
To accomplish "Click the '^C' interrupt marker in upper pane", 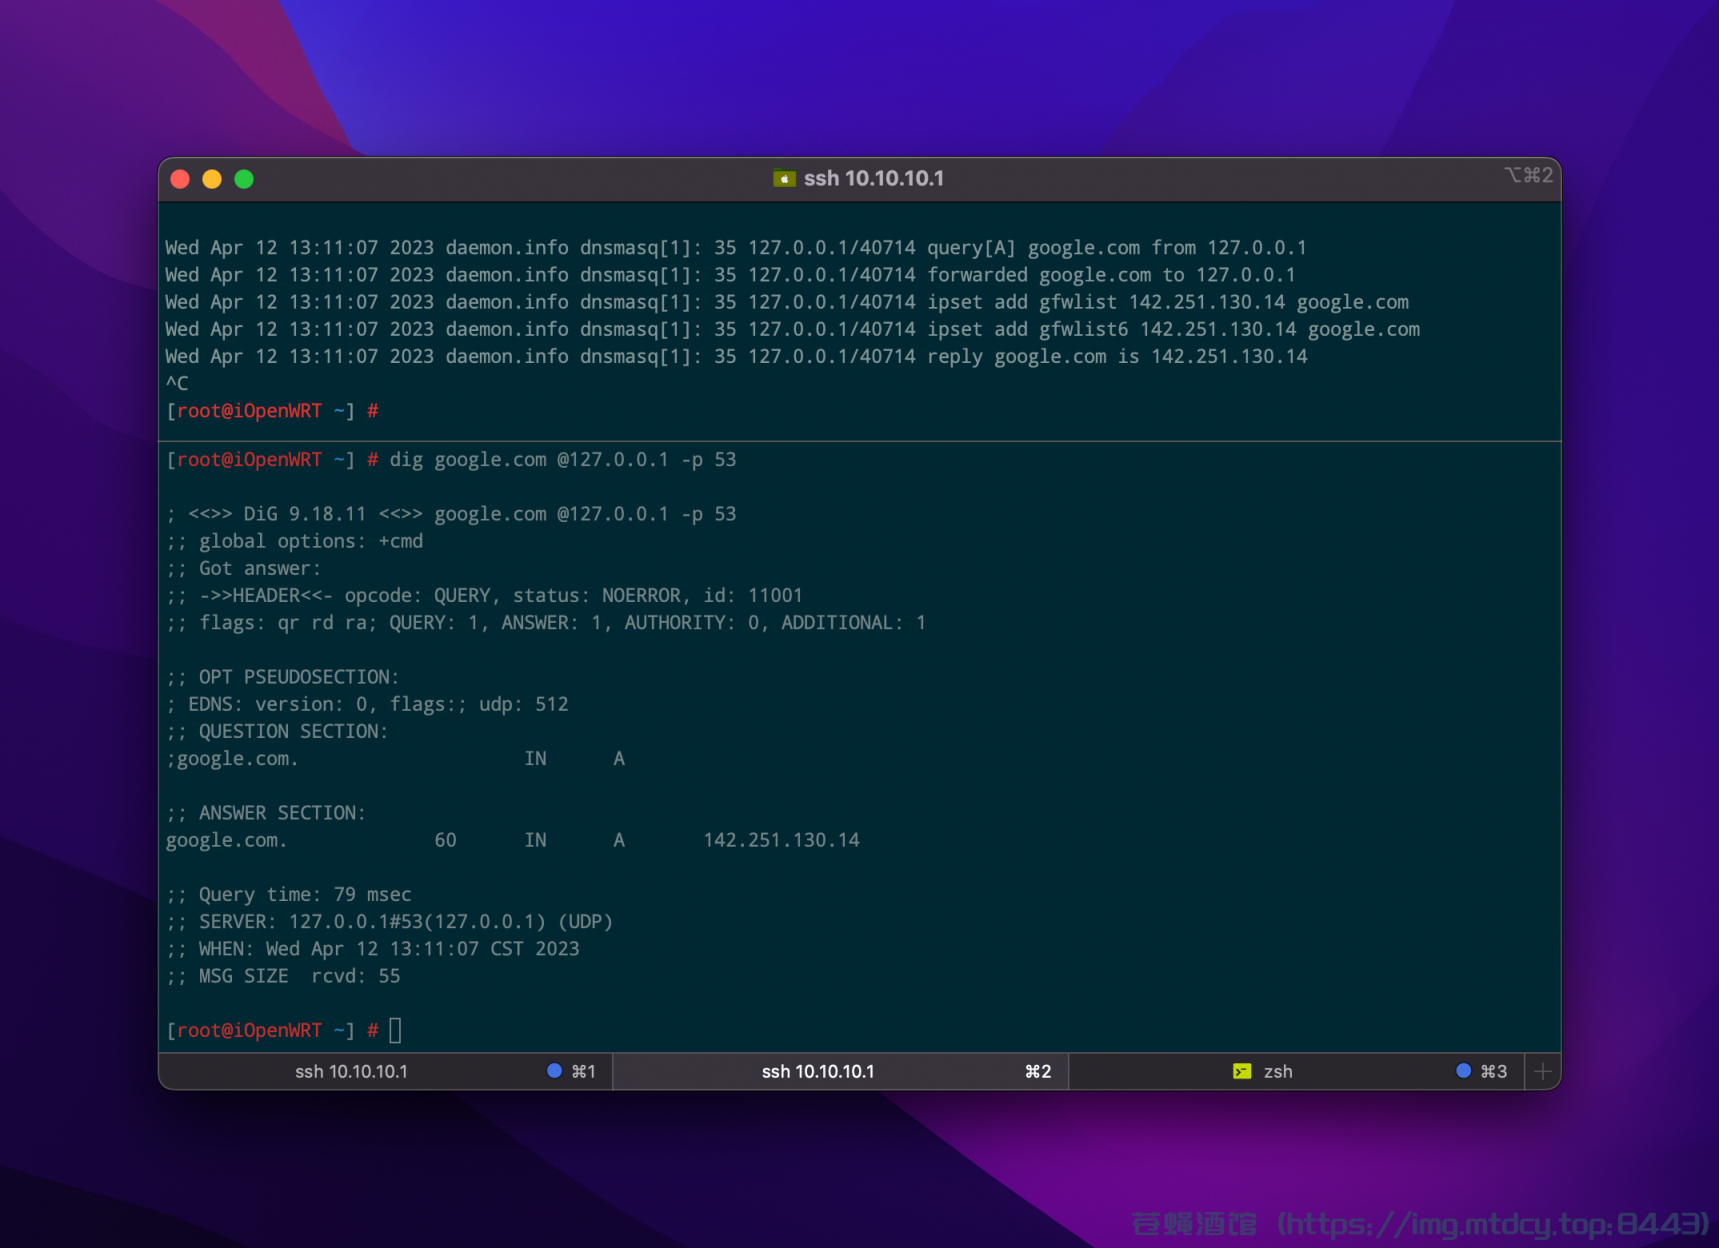I will pos(177,383).
